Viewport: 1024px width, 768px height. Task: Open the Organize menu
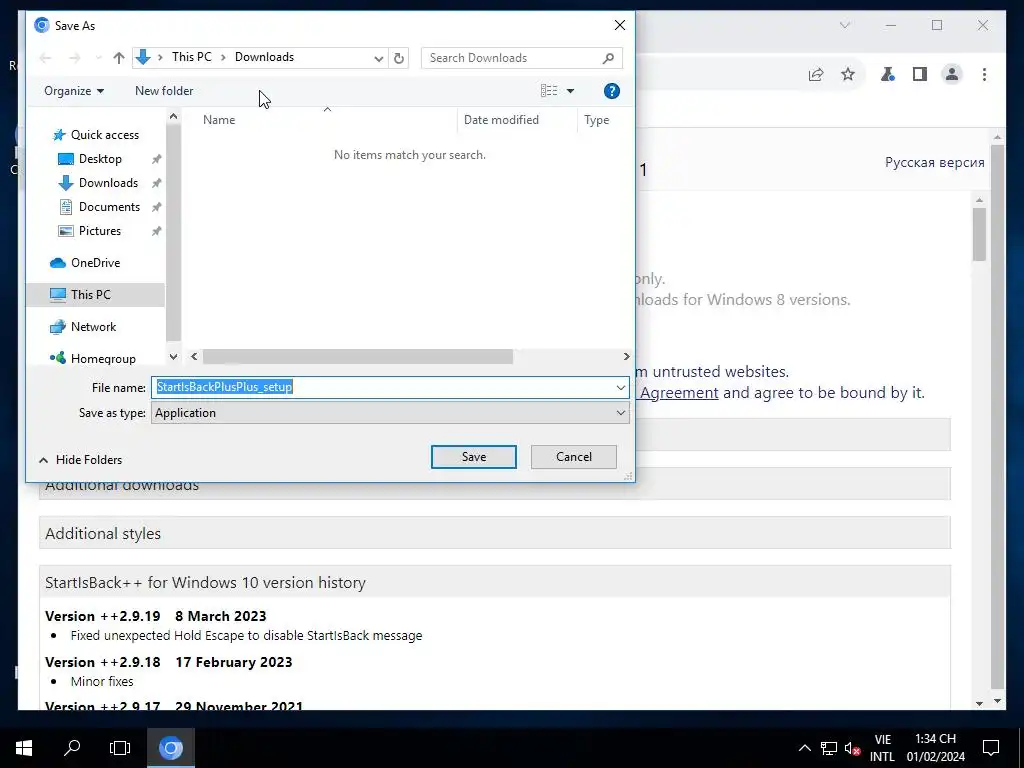tap(74, 91)
